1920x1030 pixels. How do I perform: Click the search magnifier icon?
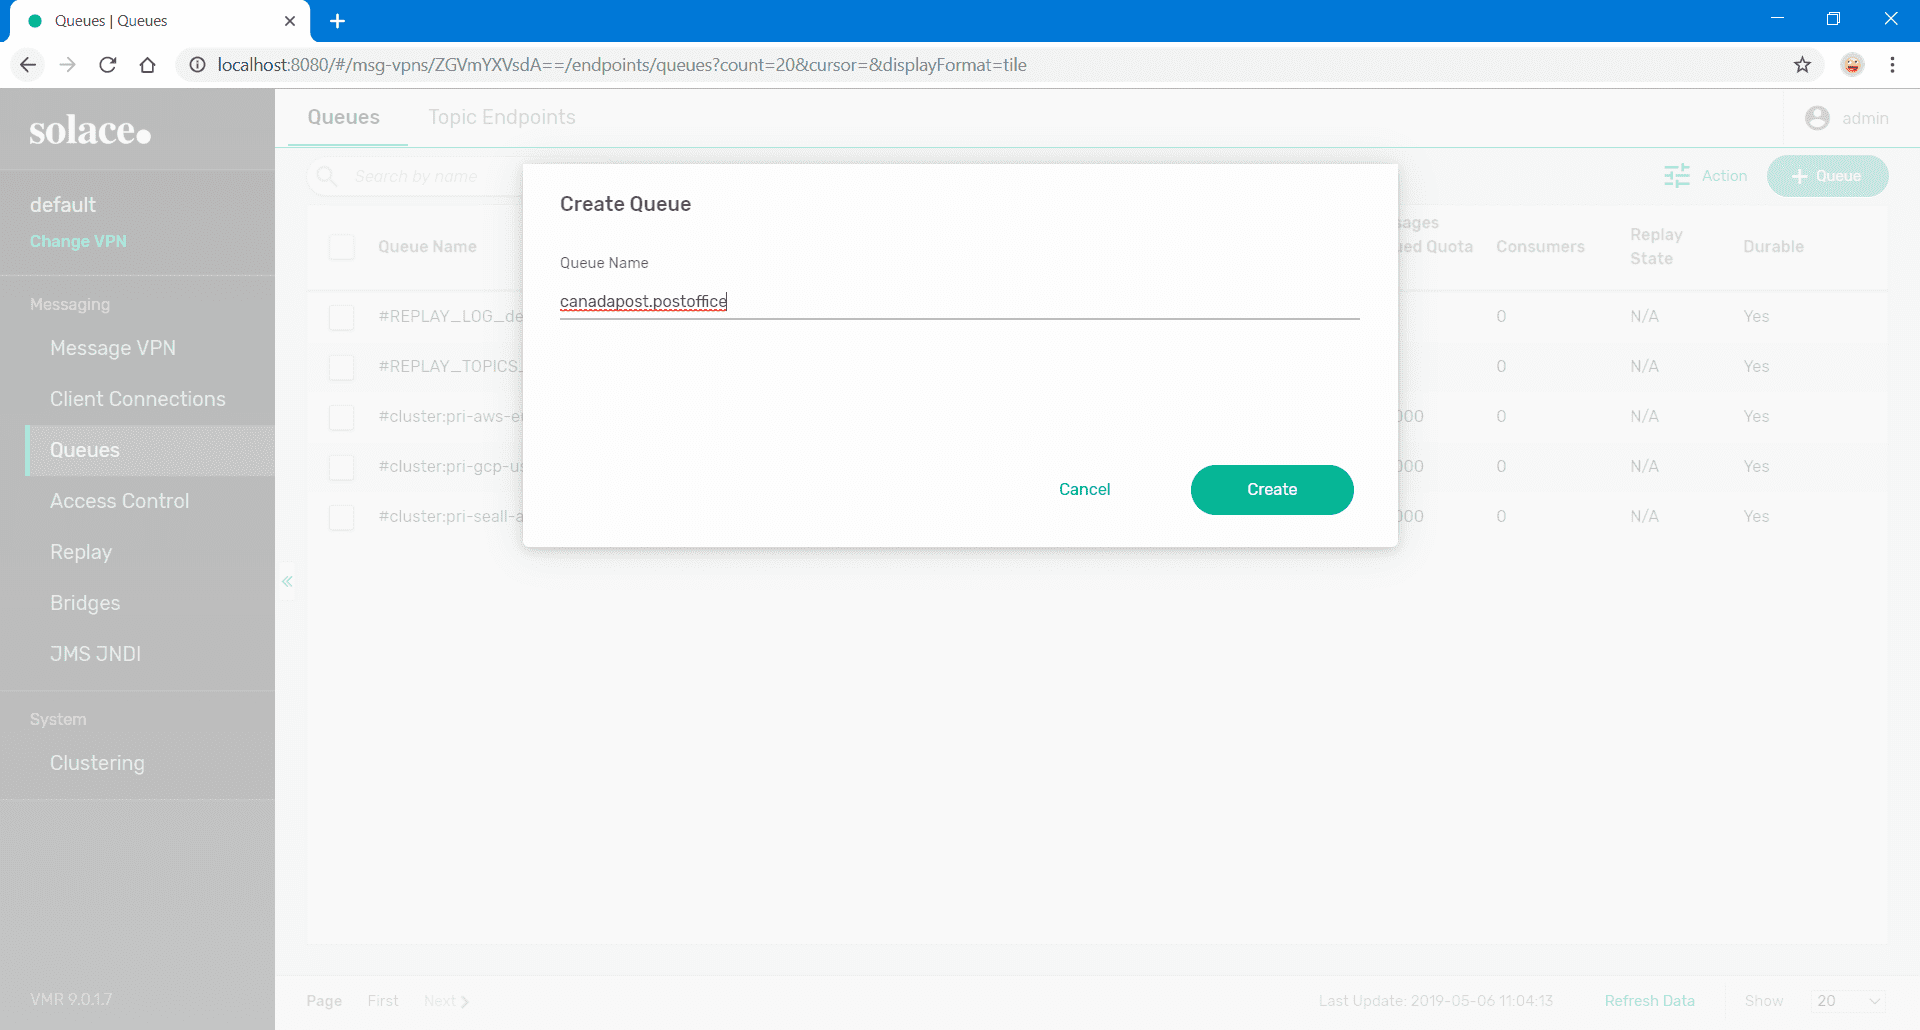point(326,175)
